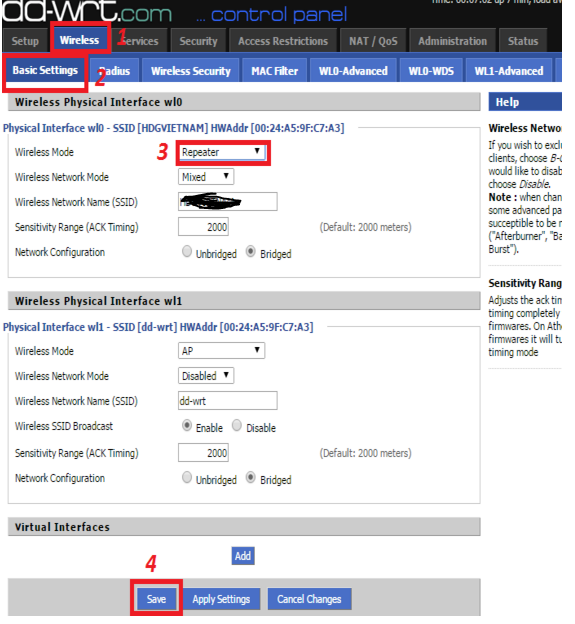This screenshot has height=624, width=575.
Task: Click the Help panel header
Action: (x=525, y=102)
